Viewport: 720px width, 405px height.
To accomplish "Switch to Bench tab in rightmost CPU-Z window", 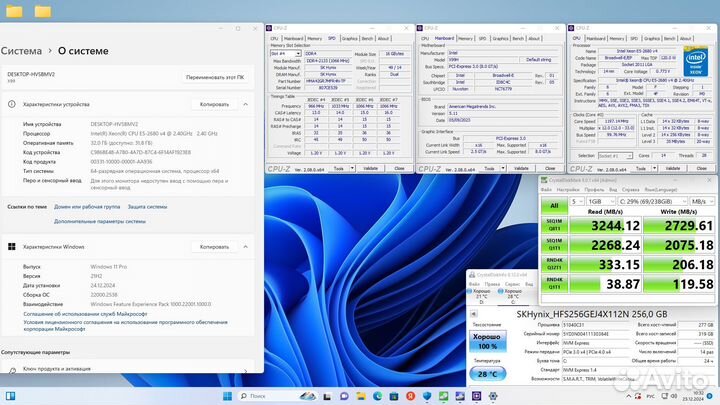I will click(x=669, y=39).
